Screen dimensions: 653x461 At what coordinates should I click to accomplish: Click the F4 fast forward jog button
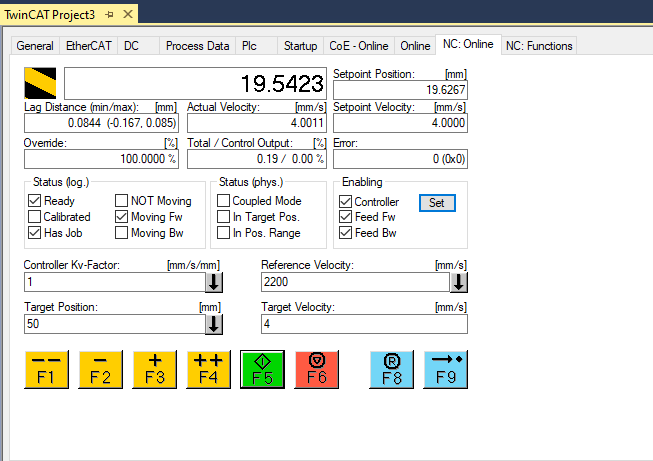point(208,369)
